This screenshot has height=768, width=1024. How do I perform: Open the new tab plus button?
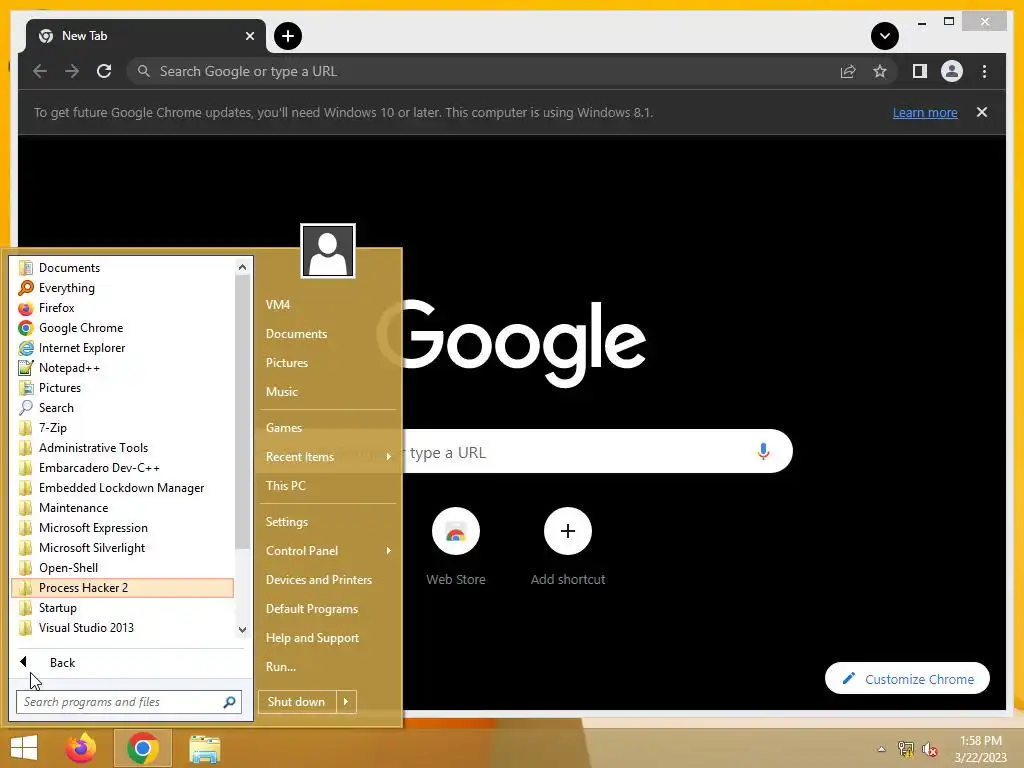pyautogui.click(x=288, y=36)
